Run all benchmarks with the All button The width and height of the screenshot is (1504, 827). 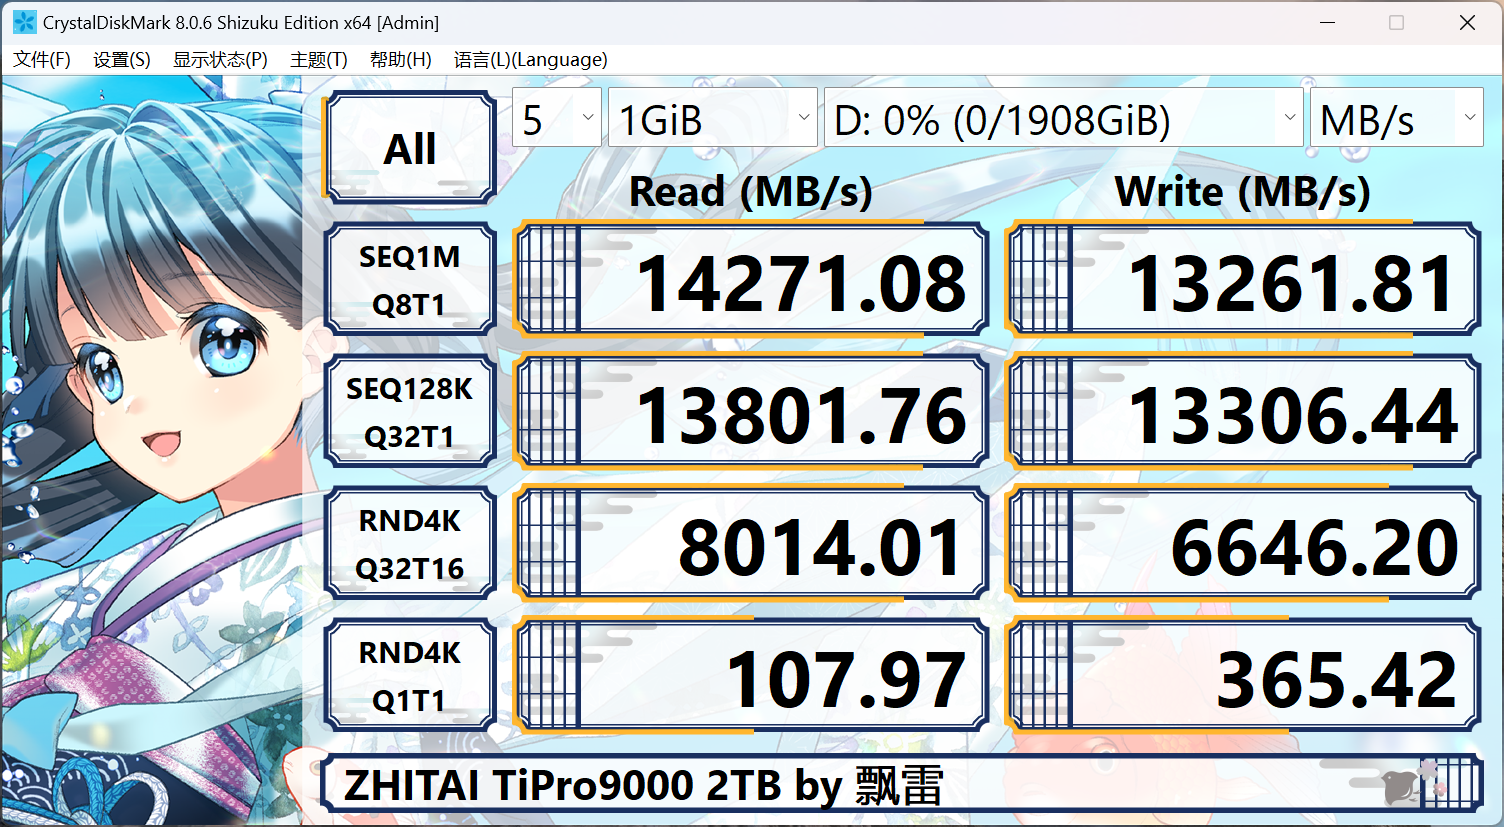[410, 146]
